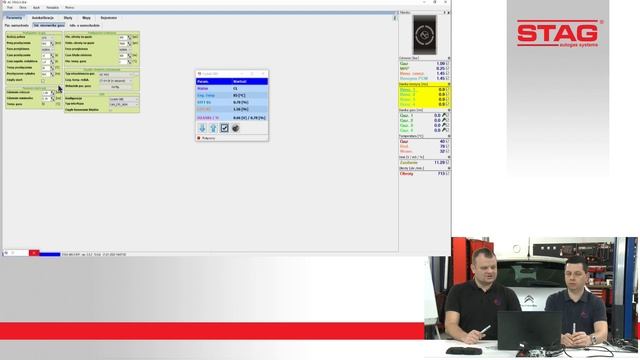Select the Ust. sterownika gazu sub-tab
This screenshot has height=360, width=640.
49,25
